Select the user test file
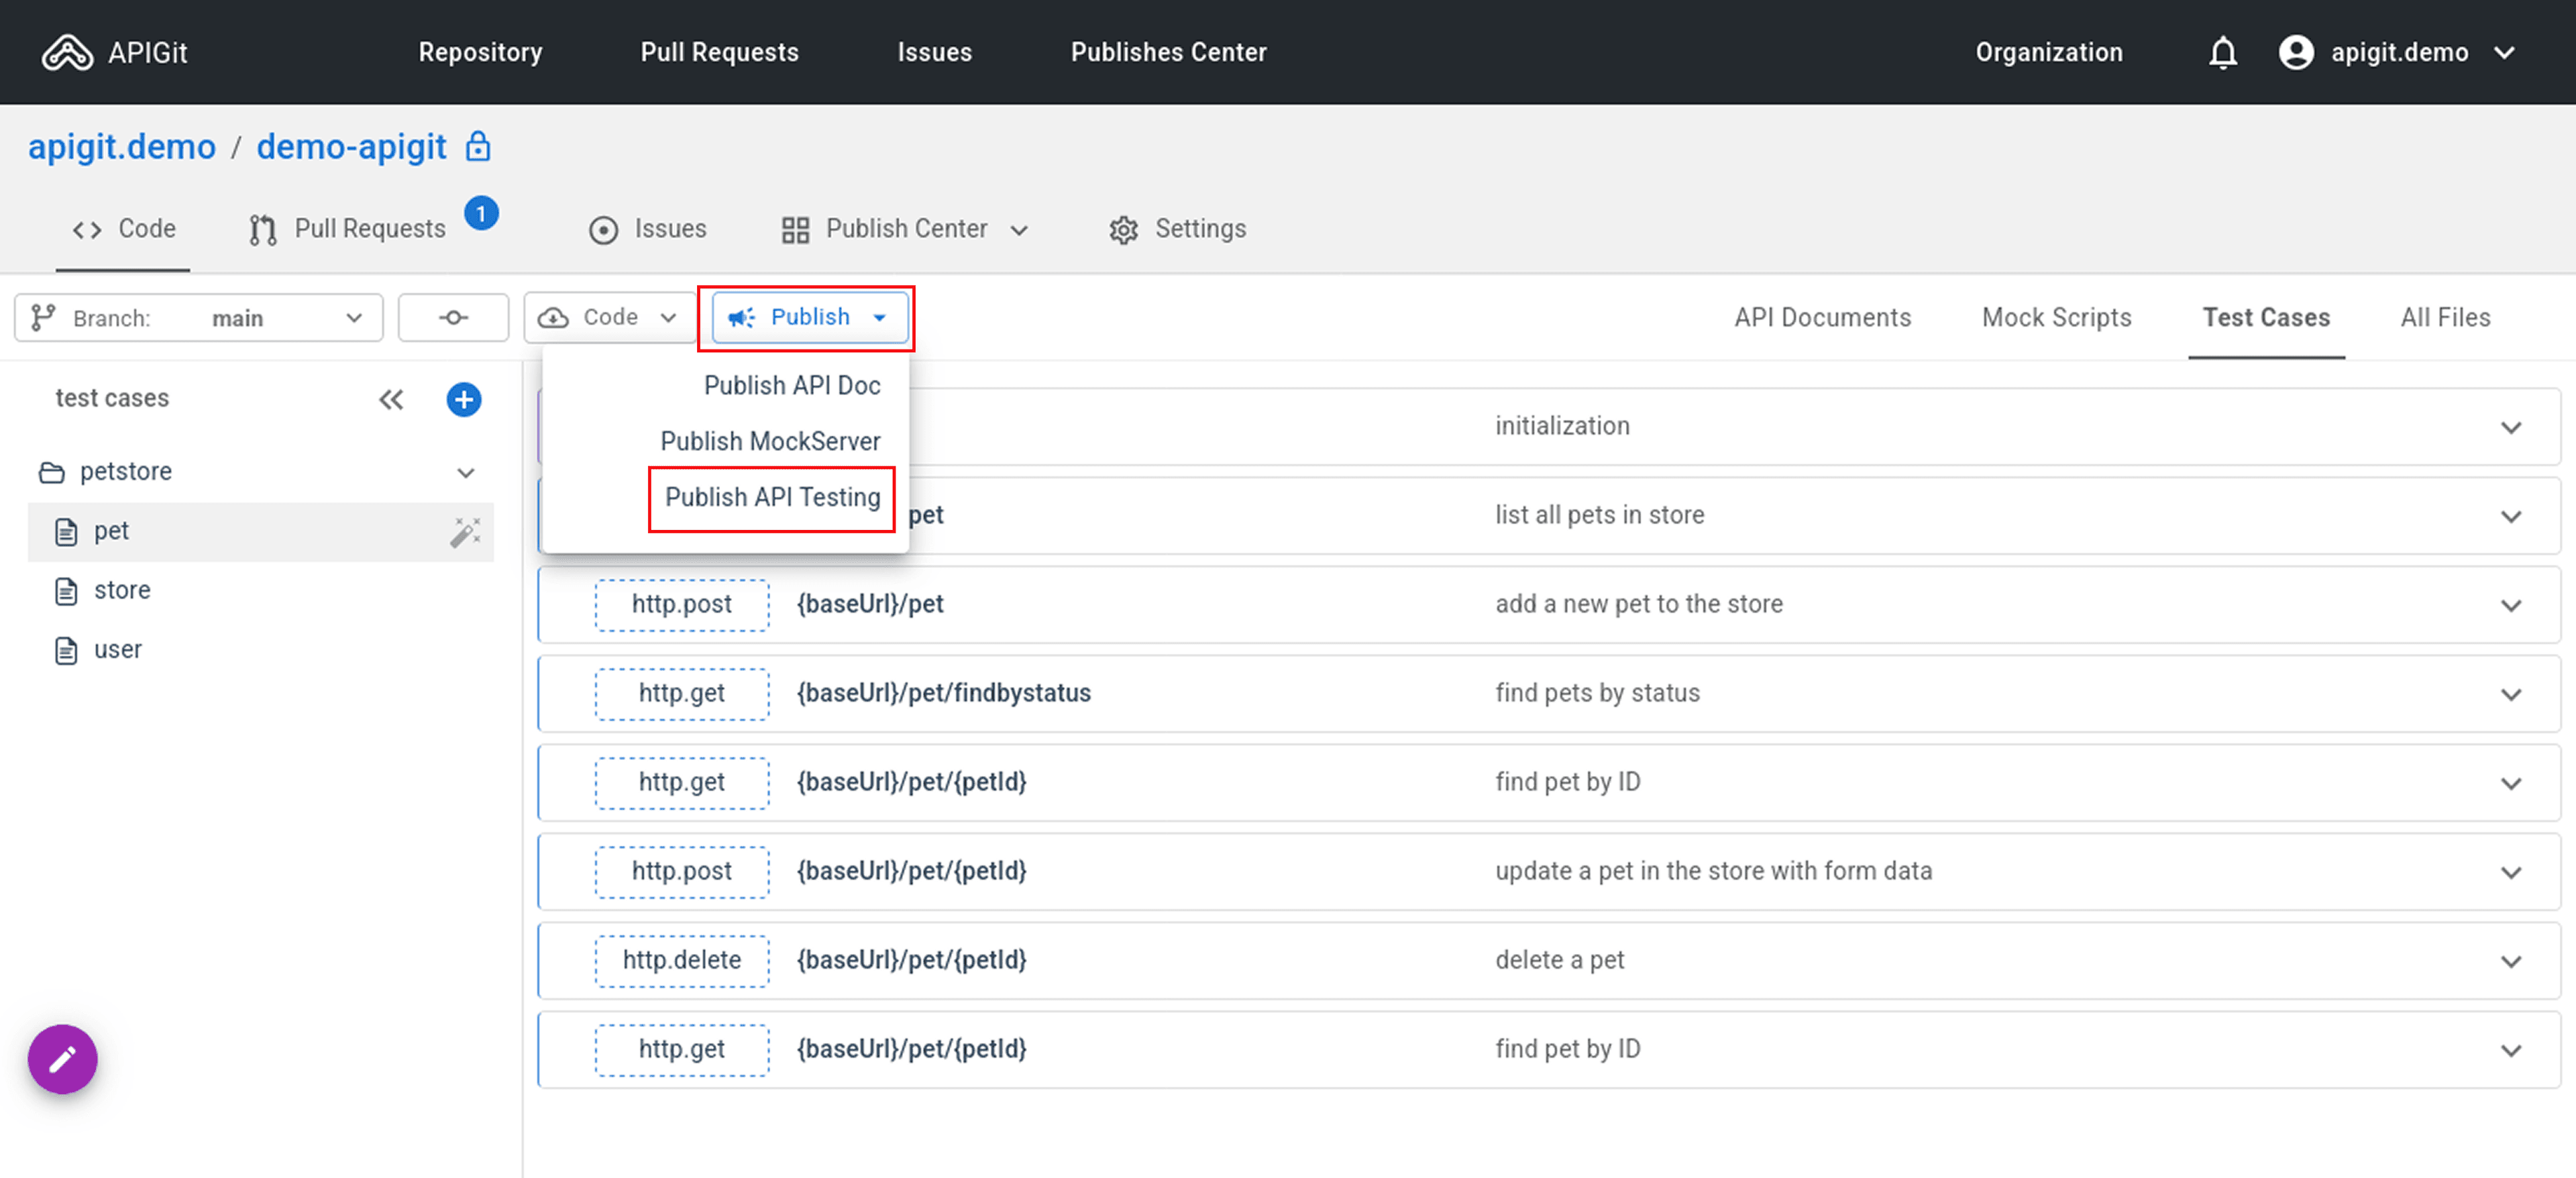 (260, 649)
